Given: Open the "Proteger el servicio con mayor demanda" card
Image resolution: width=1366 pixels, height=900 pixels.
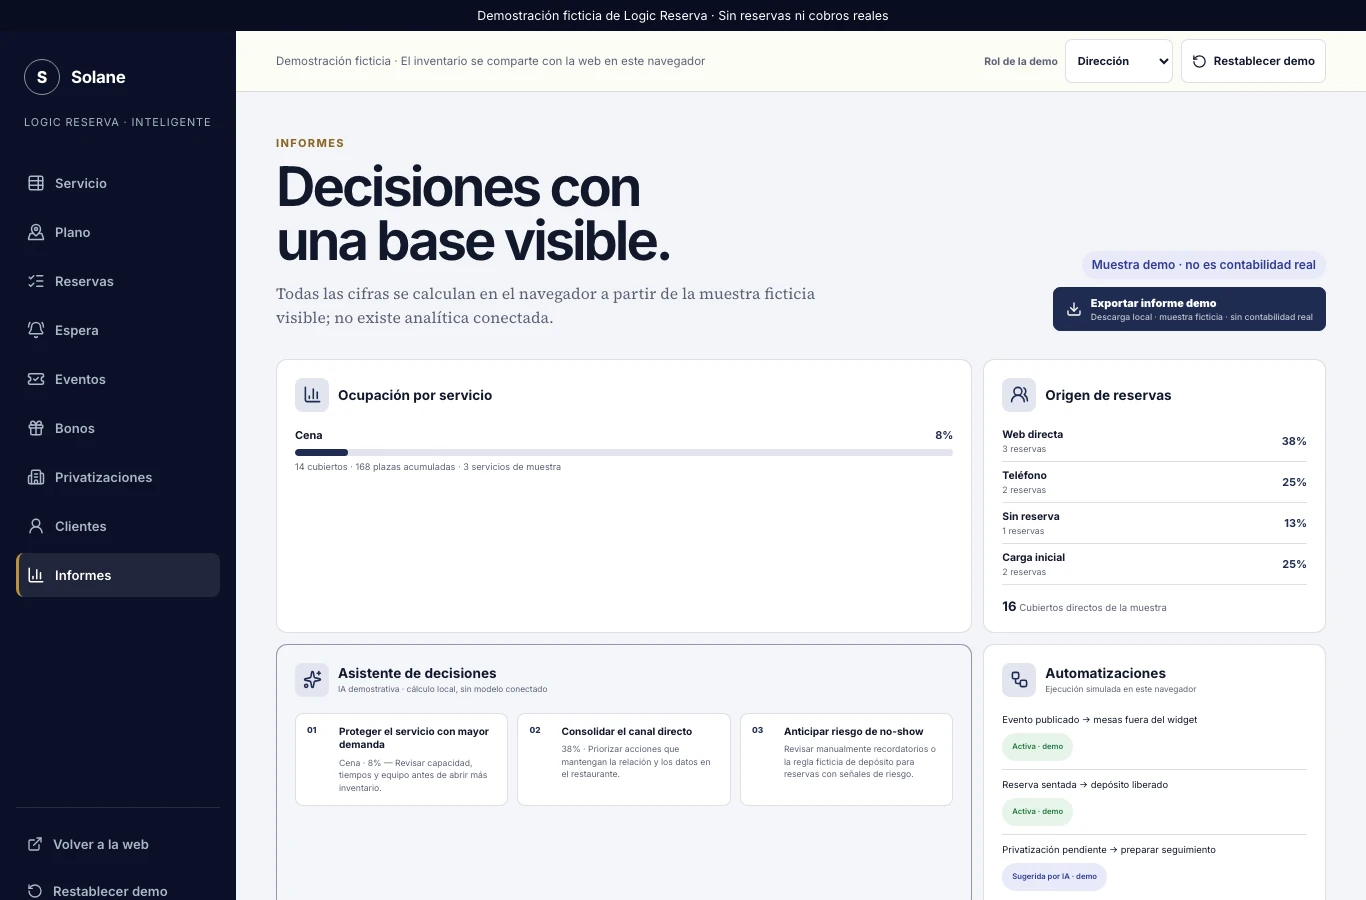Looking at the screenshot, I should pos(401,759).
